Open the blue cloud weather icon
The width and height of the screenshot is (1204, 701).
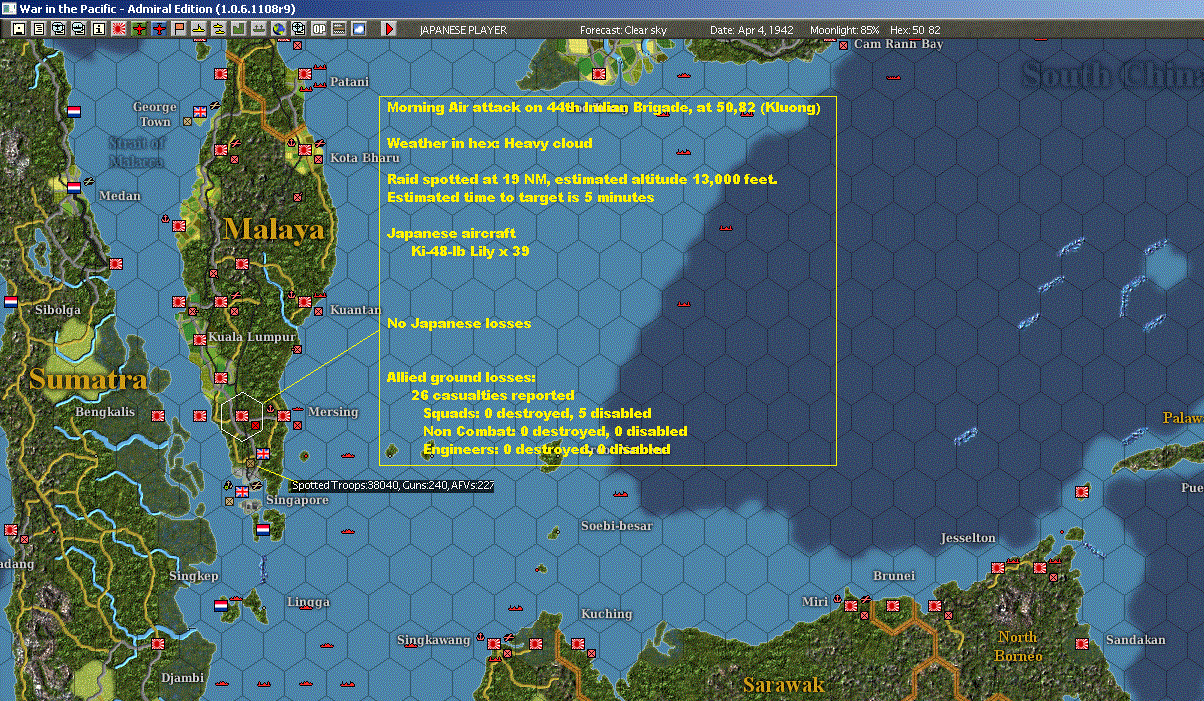(x=359, y=29)
